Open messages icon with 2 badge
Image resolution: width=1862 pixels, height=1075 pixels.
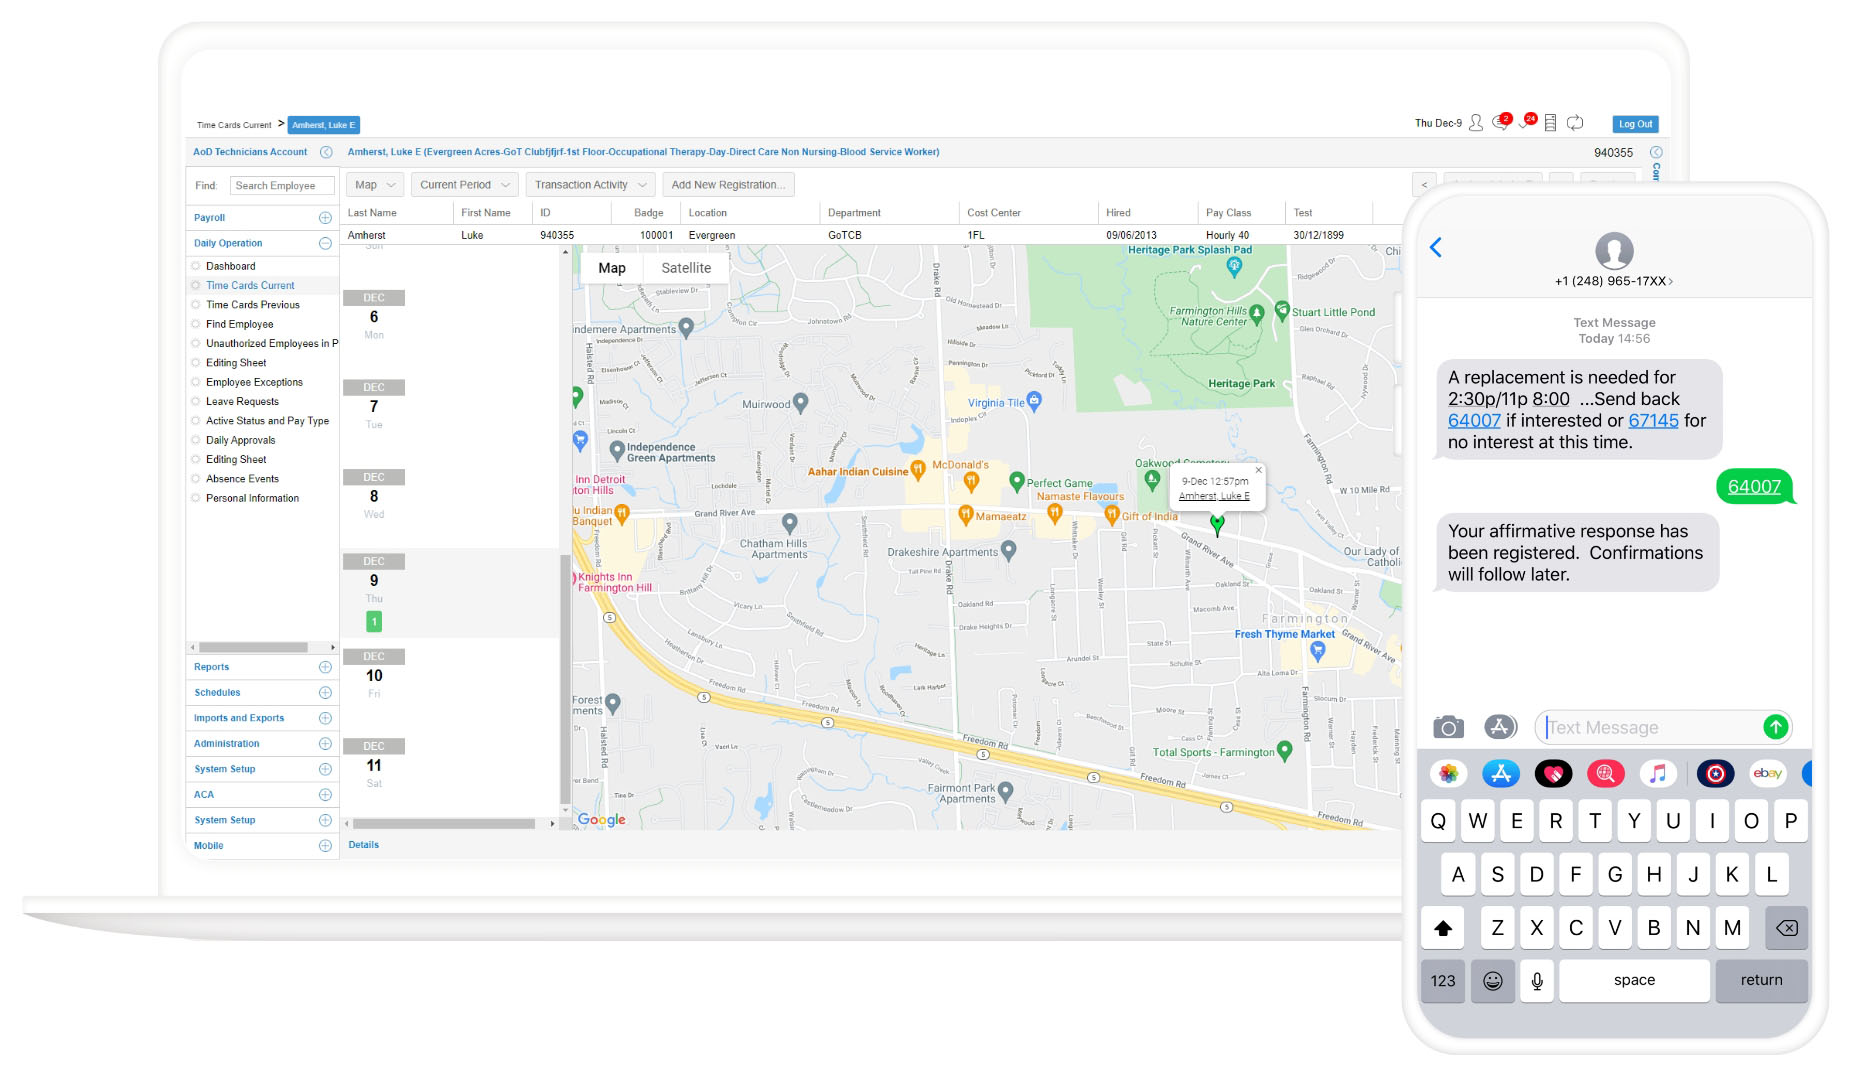(x=1501, y=122)
